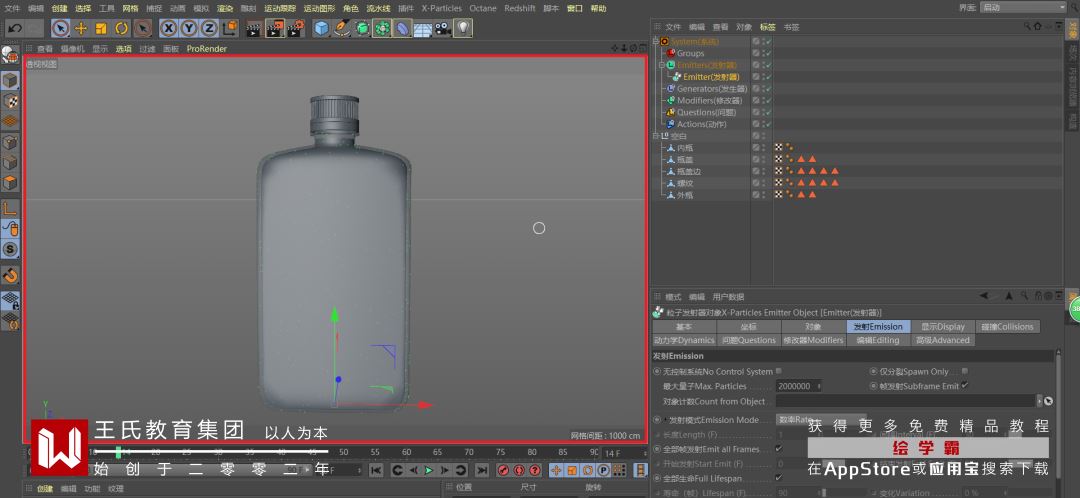The image size is (1080, 498).
Task: Uncheck the Subframe Emit checkbox
Action: (965, 385)
